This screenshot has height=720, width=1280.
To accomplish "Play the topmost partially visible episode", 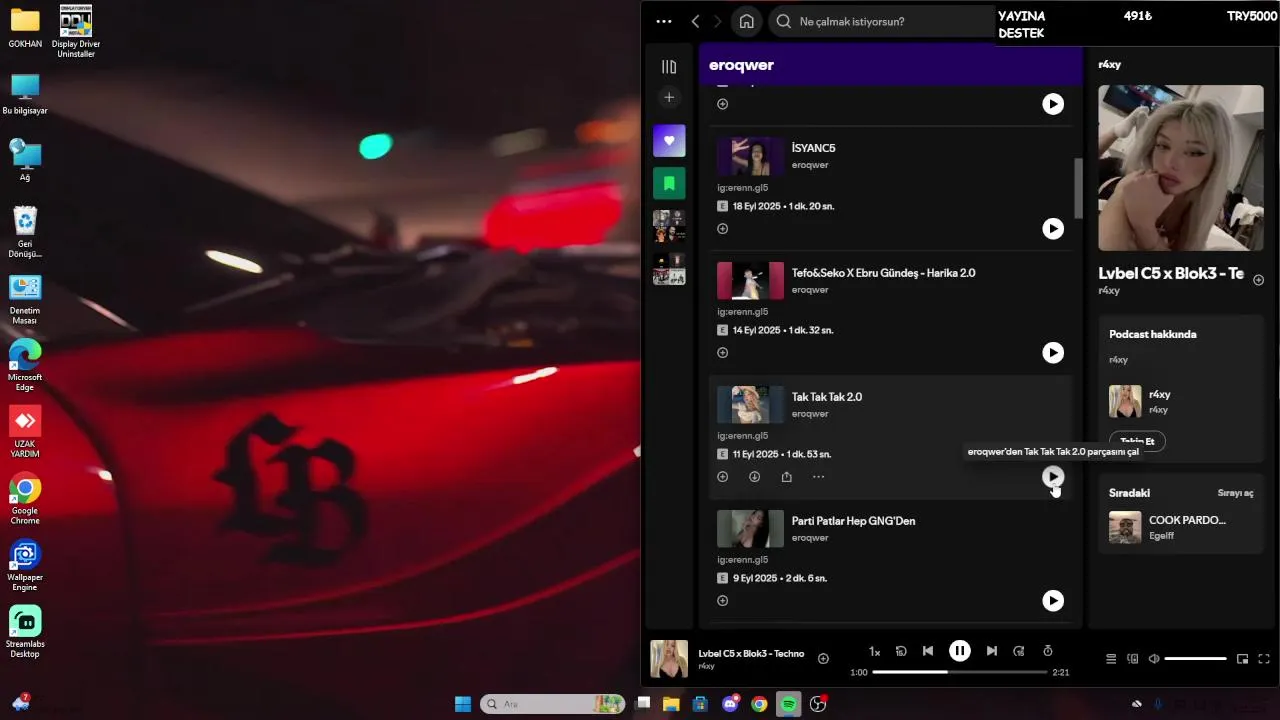I will pyautogui.click(x=1053, y=104).
